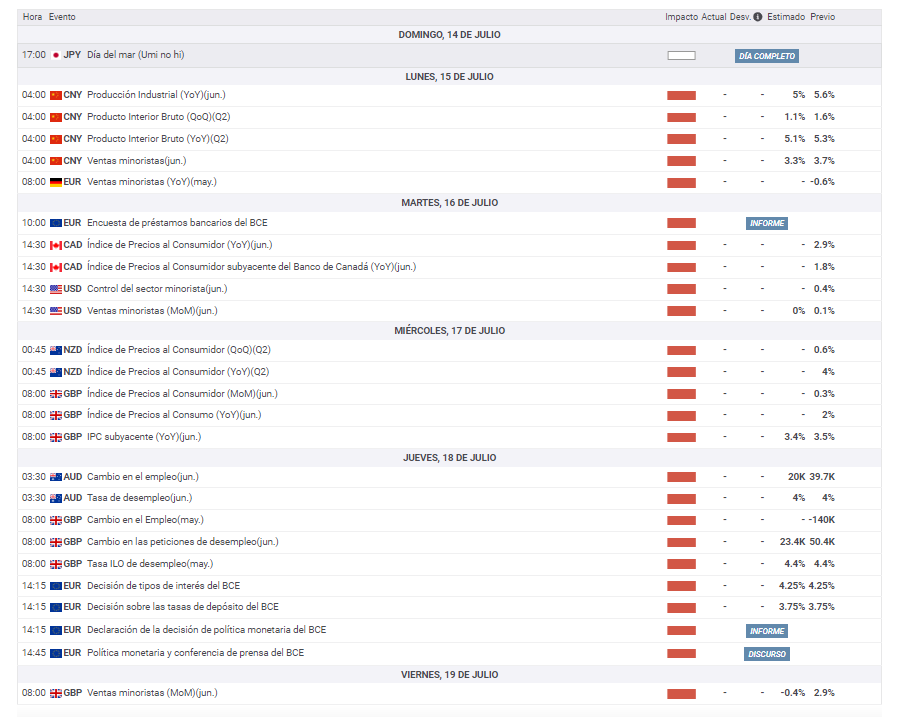Click New Zealand flag beside IPC (QoQ)(Q2)

pos(56,350)
